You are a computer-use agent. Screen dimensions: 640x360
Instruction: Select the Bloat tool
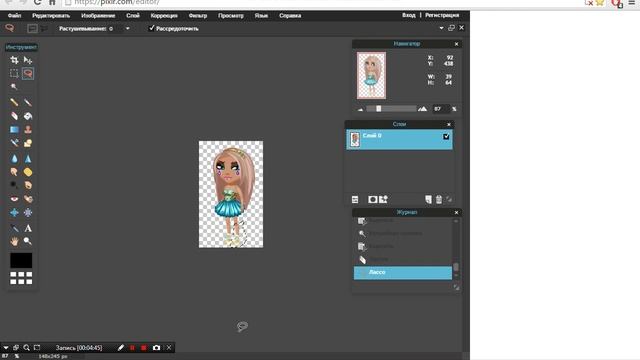tap(14, 213)
